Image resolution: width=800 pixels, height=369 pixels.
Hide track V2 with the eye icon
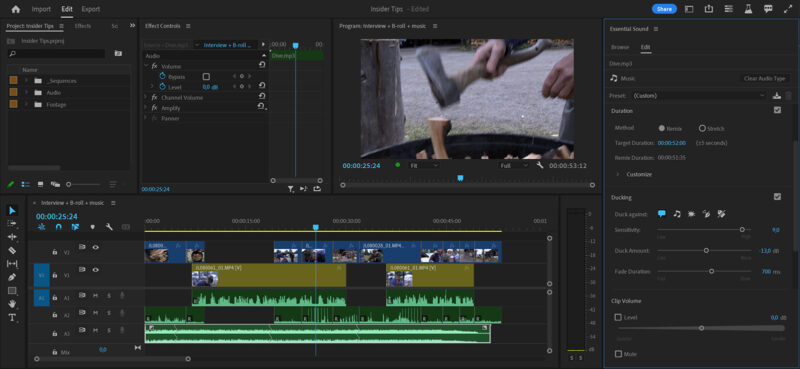point(95,247)
